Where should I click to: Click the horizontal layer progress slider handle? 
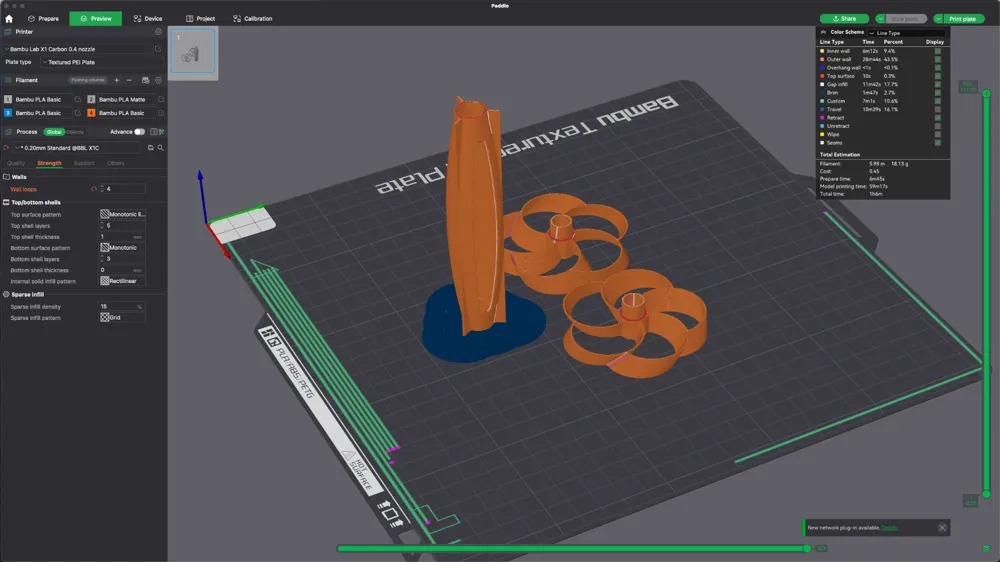tap(808, 548)
